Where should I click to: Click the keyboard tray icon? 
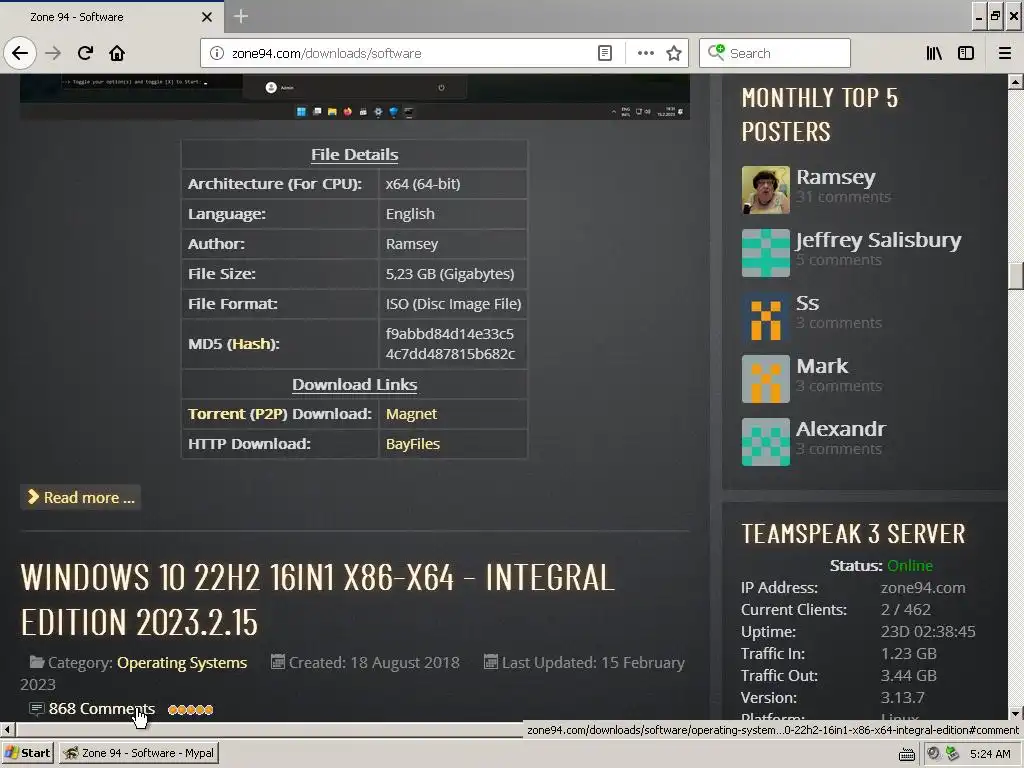click(x=906, y=754)
